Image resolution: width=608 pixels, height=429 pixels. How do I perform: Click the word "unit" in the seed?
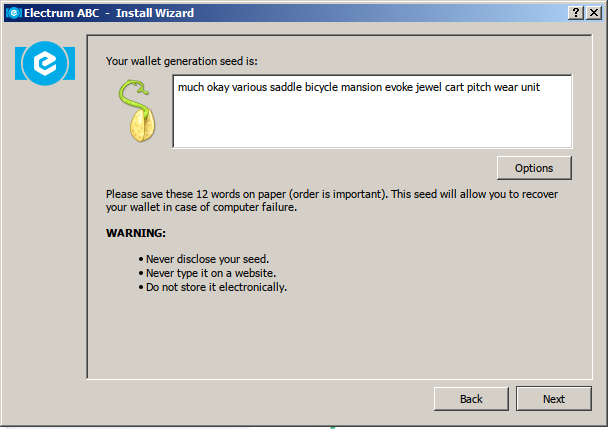pos(530,87)
